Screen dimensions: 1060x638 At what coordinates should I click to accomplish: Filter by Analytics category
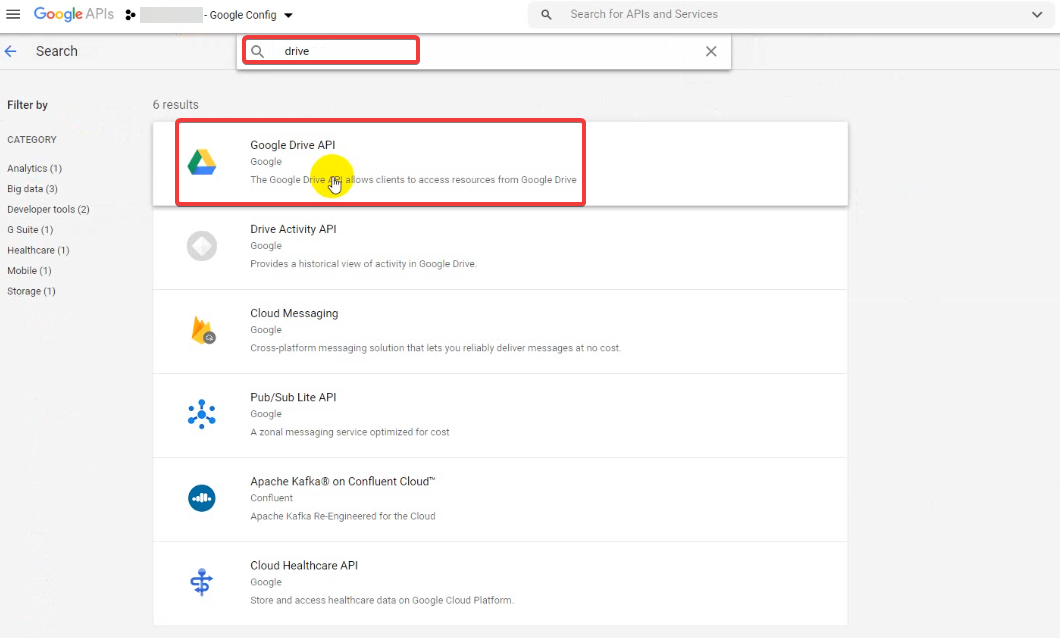[34, 169]
